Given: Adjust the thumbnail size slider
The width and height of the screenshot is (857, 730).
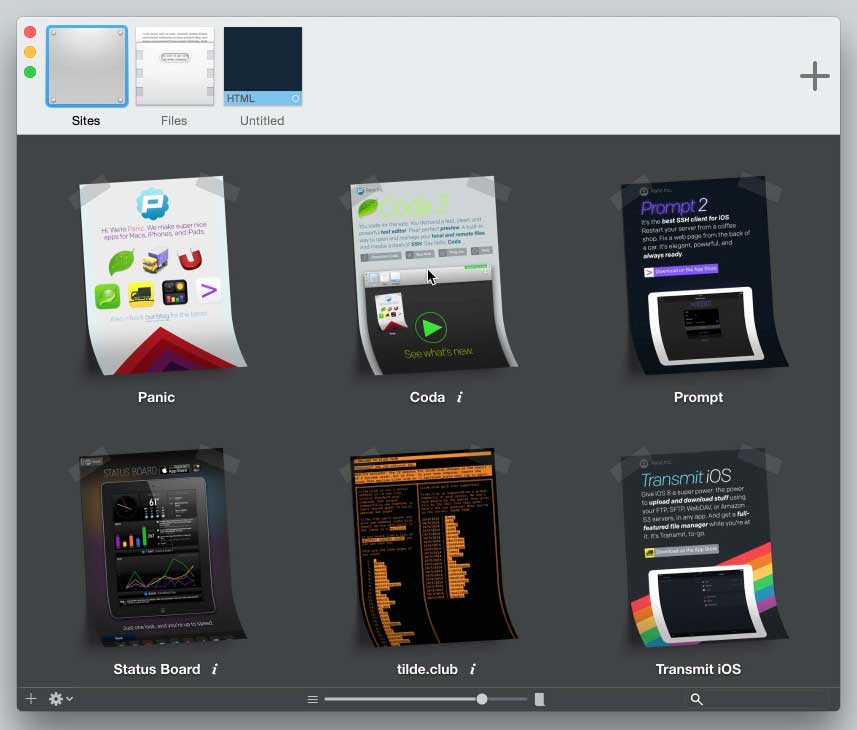Looking at the screenshot, I should coord(482,699).
